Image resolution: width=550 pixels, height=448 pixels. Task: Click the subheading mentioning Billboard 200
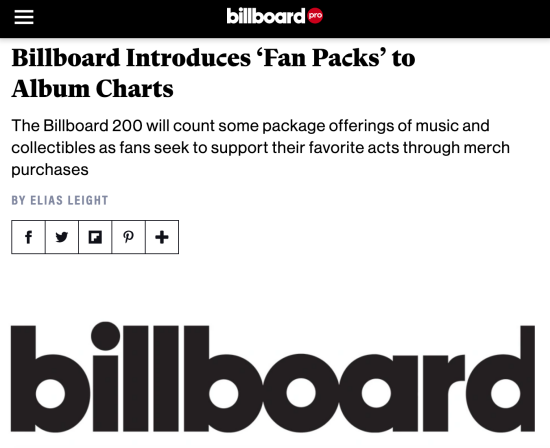click(x=260, y=147)
